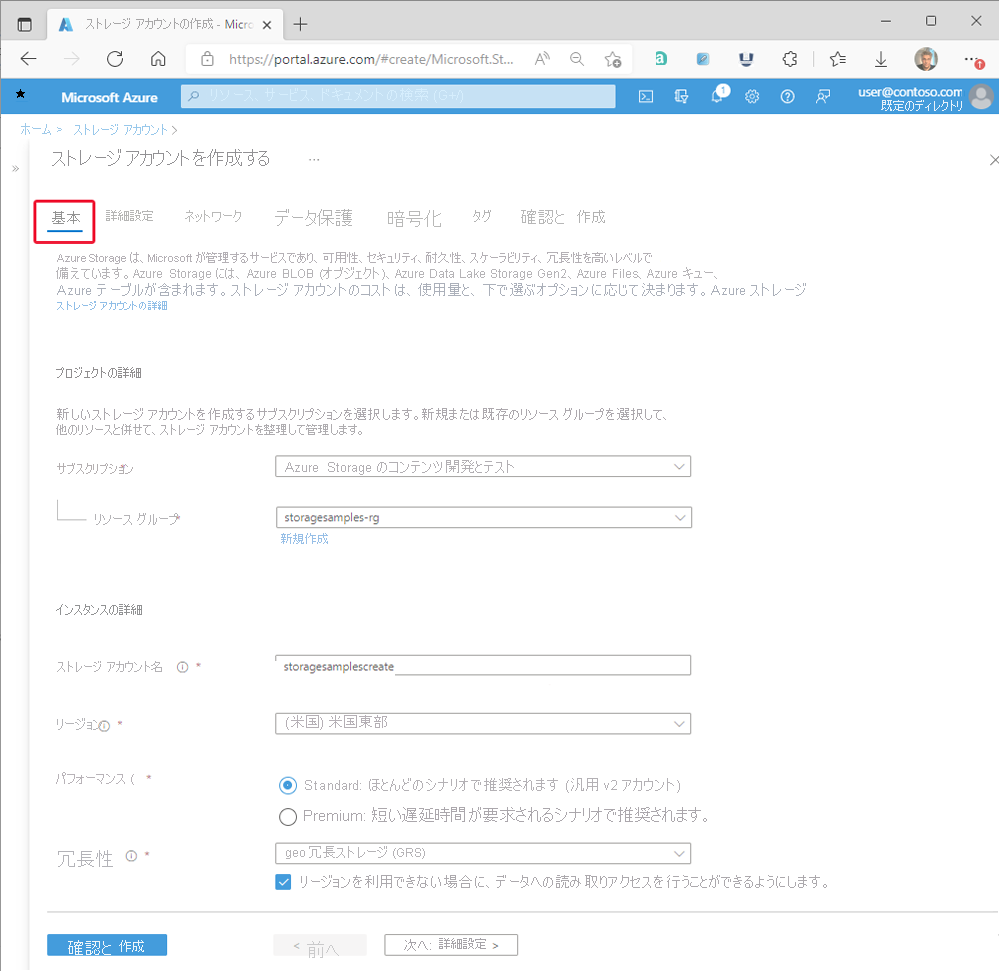This screenshot has width=999, height=971.
Task: Click the Azure resource search box
Action: pyautogui.click(x=398, y=96)
